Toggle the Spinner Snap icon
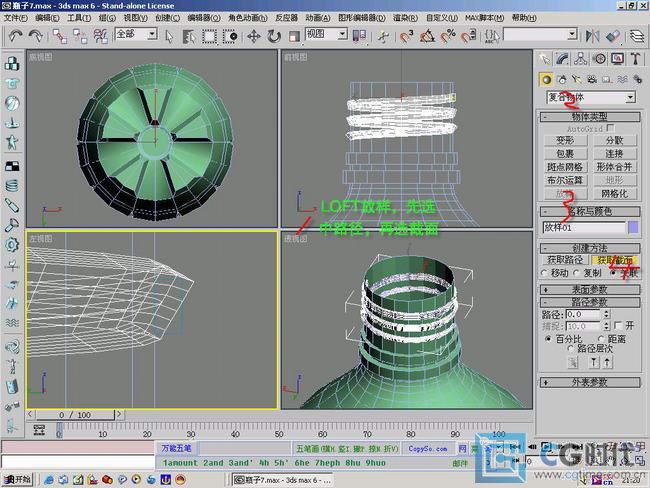This screenshot has width=650, height=488. [x=468, y=36]
